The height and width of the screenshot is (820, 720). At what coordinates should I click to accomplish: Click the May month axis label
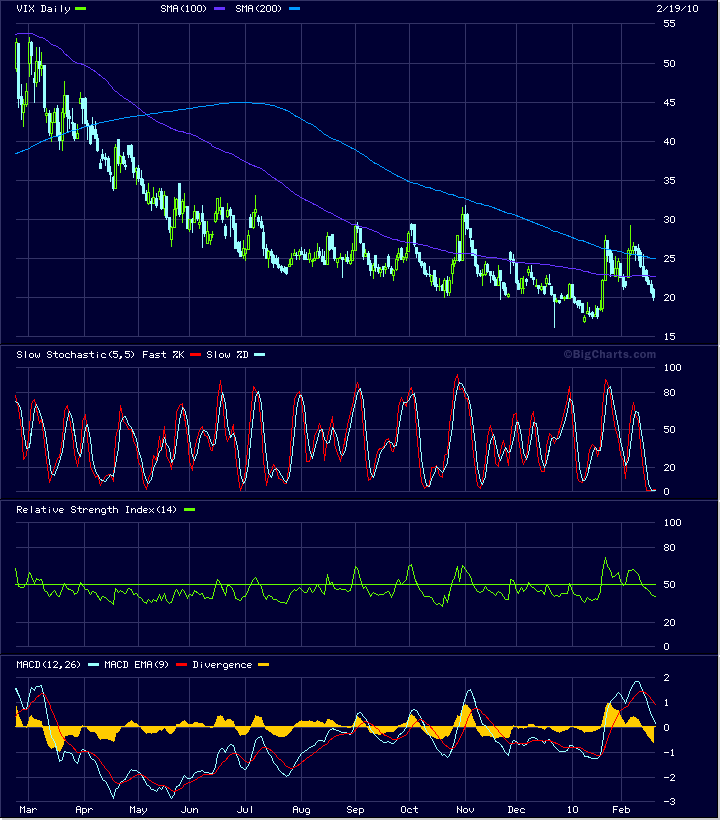(x=138, y=810)
